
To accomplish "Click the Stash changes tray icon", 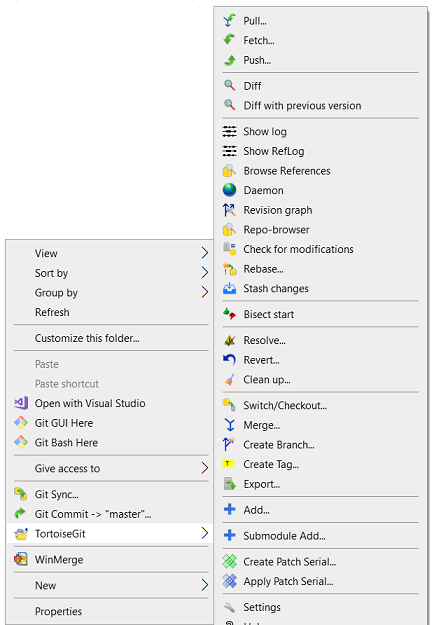I will click(x=229, y=288).
